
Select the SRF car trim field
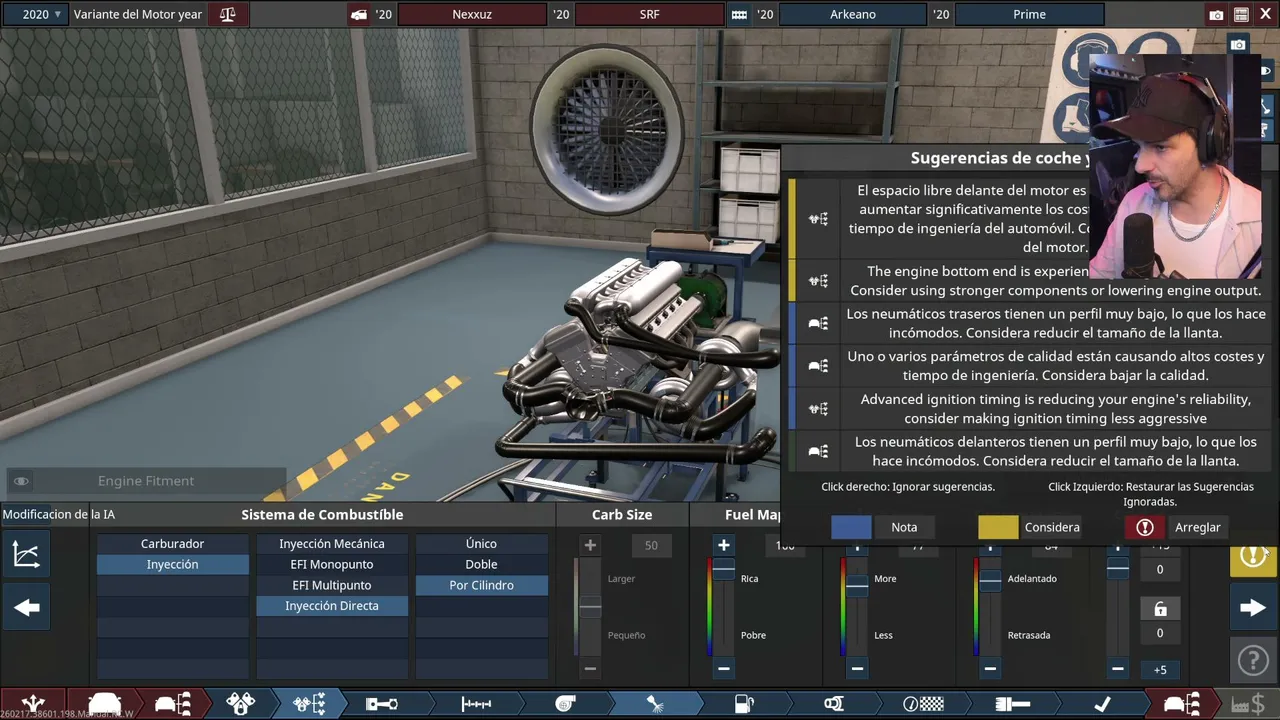point(649,14)
